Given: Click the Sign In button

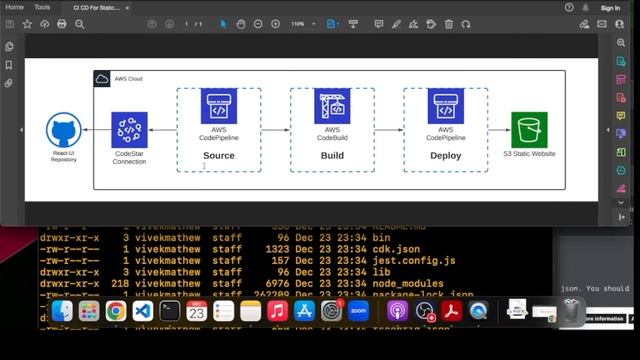Looking at the screenshot, I should point(610,8).
